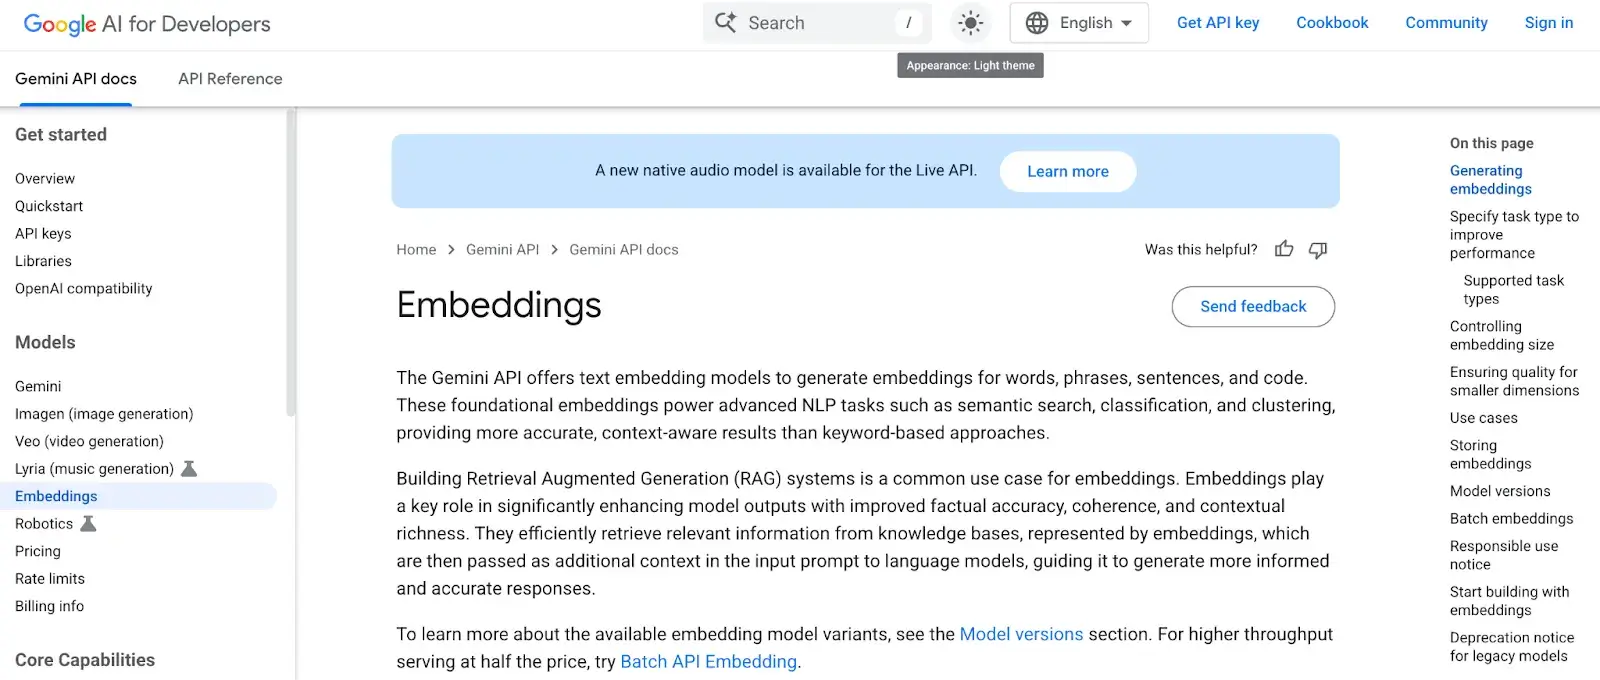The image size is (1600, 680).
Task: Click inside the Search field
Action: pyautogui.click(x=815, y=23)
